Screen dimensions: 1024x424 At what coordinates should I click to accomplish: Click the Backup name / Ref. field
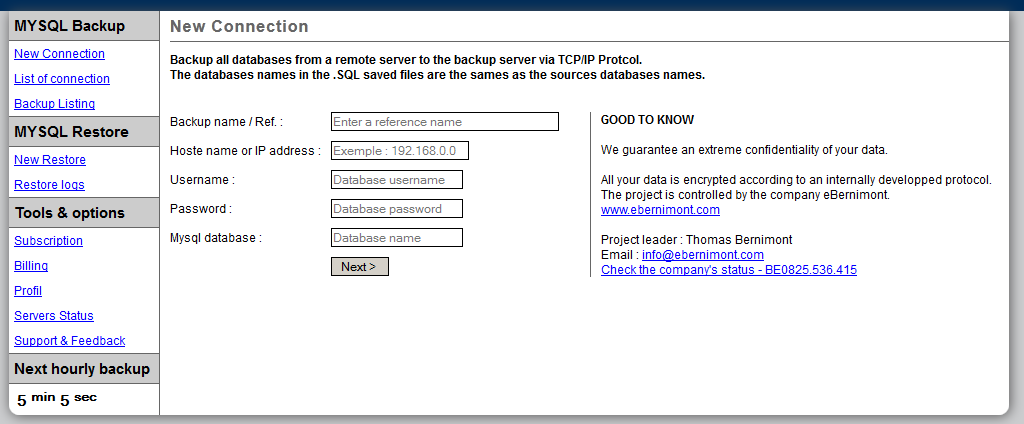[444, 122]
